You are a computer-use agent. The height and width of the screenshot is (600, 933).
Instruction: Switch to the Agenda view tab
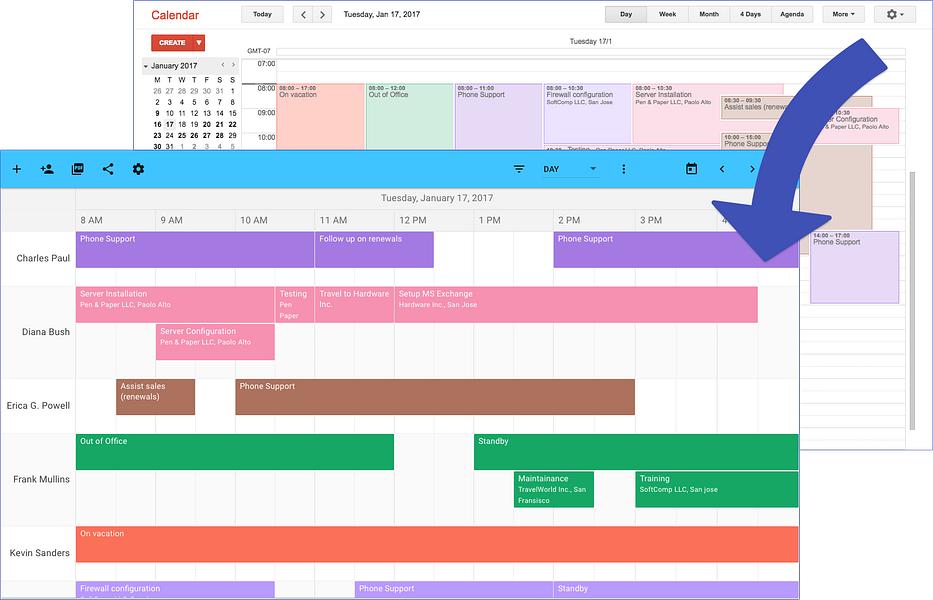pyautogui.click(x=791, y=14)
